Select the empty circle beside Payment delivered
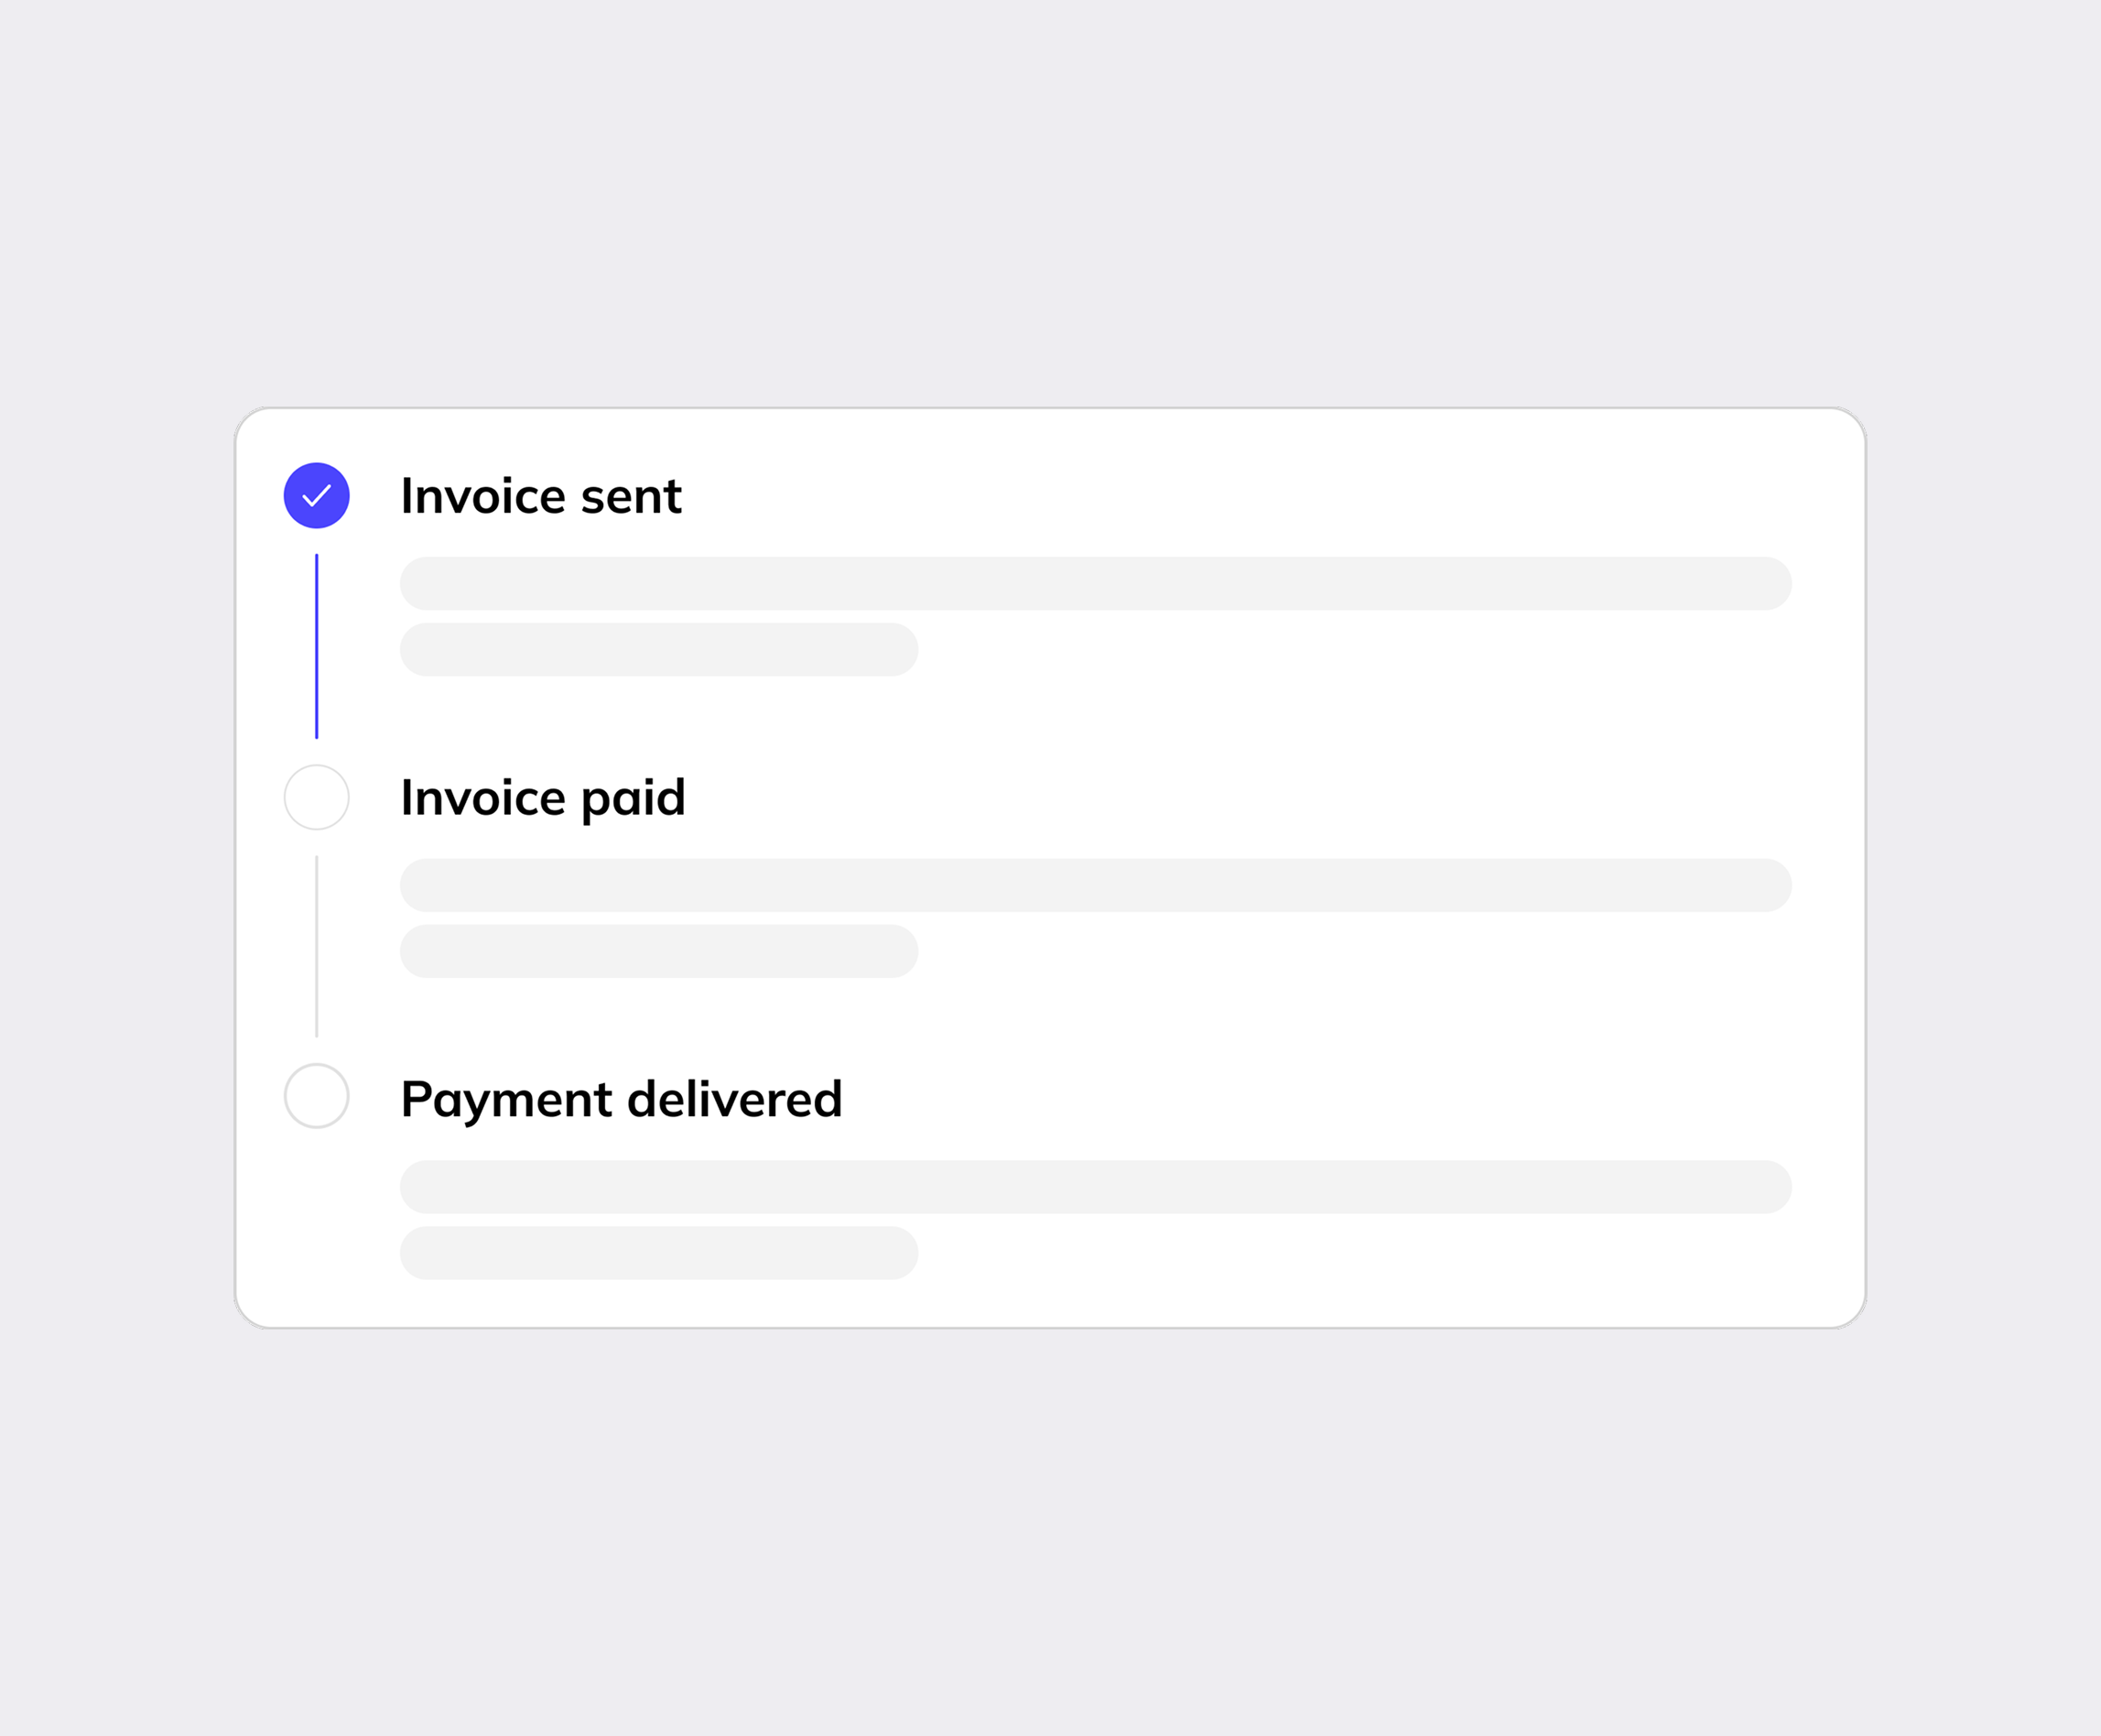The width and height of the screenshot is (2101, 1736). (316, 1096)
